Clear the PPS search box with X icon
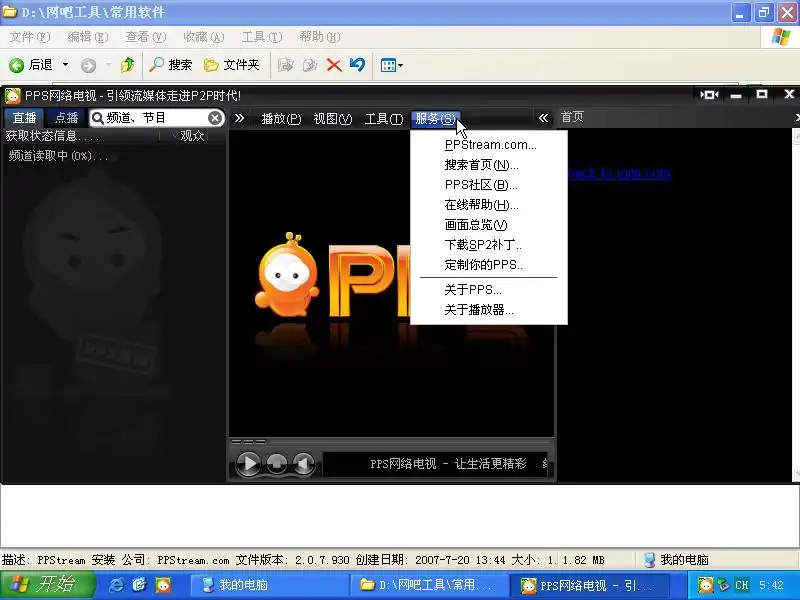The height and width of the screenshot is (600, 800). (215, 118)
